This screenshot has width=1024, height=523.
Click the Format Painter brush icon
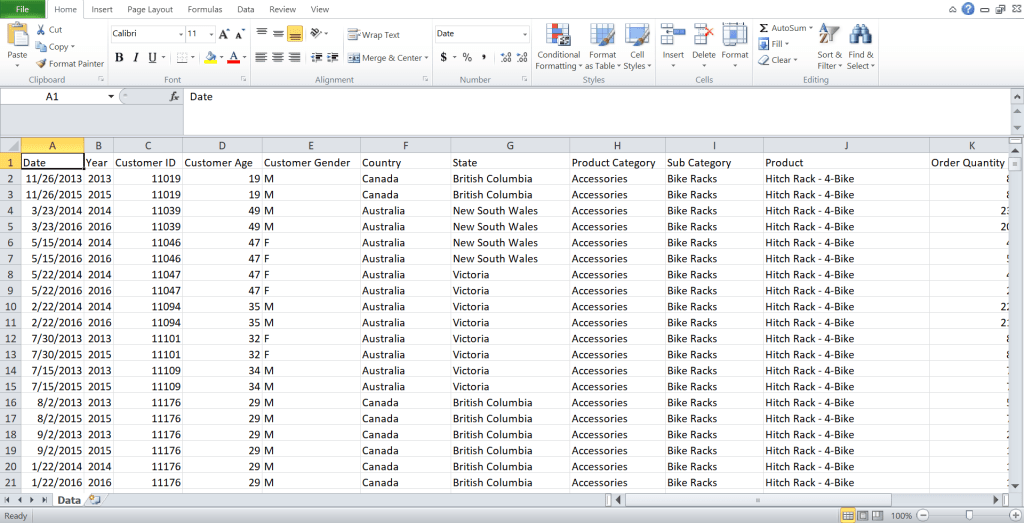[41, 64]
